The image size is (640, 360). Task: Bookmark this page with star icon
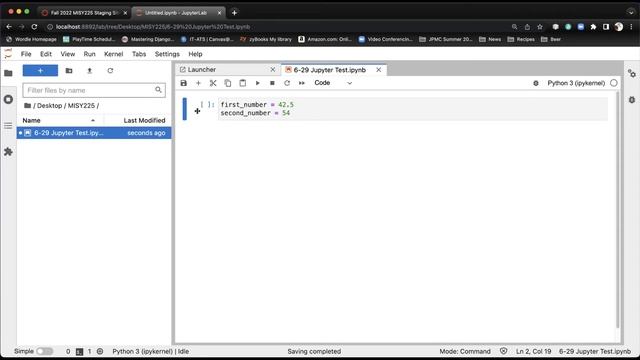point(540,27)
